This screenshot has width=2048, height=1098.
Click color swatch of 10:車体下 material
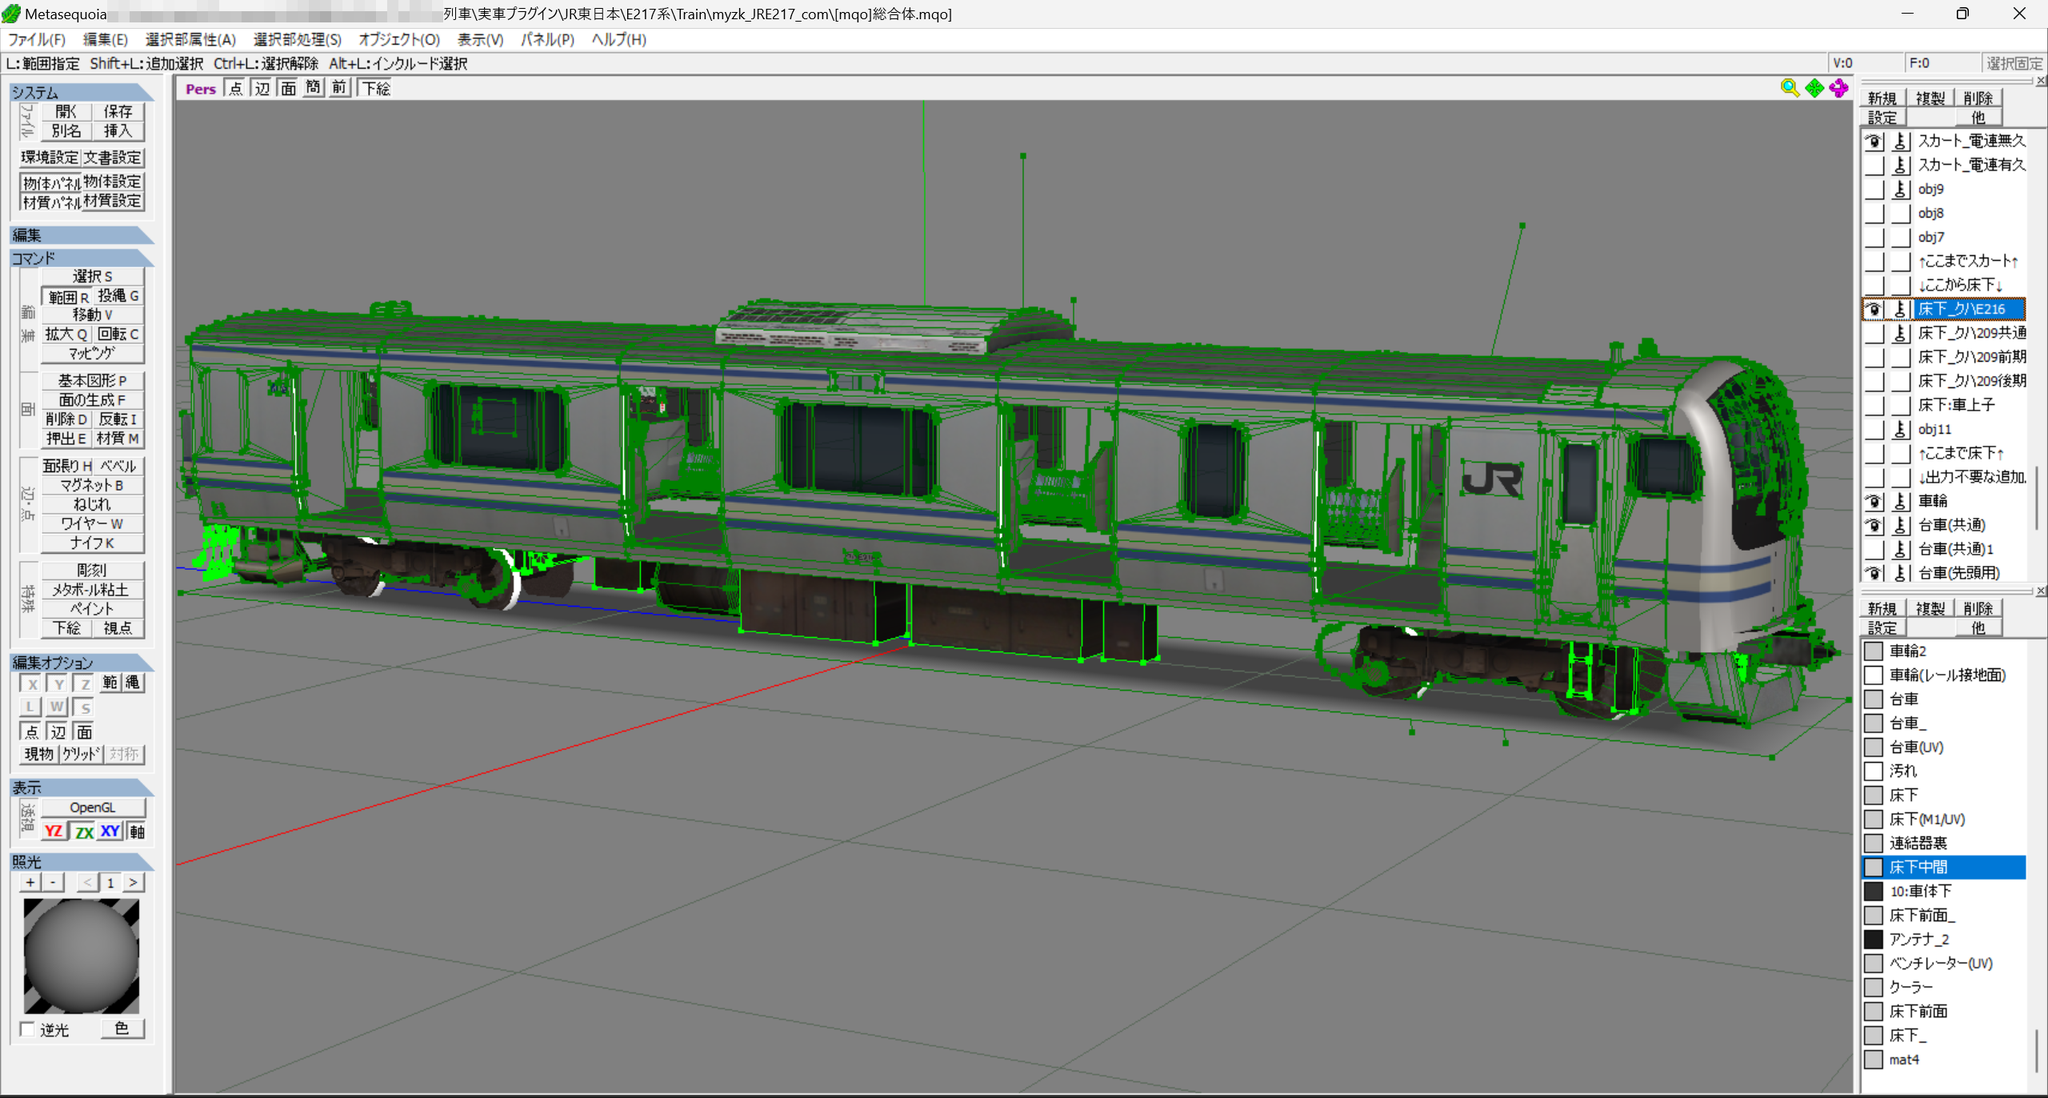tap(1874, 891)
